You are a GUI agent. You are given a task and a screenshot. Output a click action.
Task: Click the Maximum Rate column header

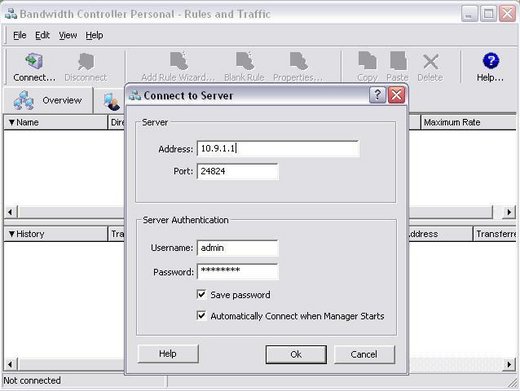(x=469, y=122)
